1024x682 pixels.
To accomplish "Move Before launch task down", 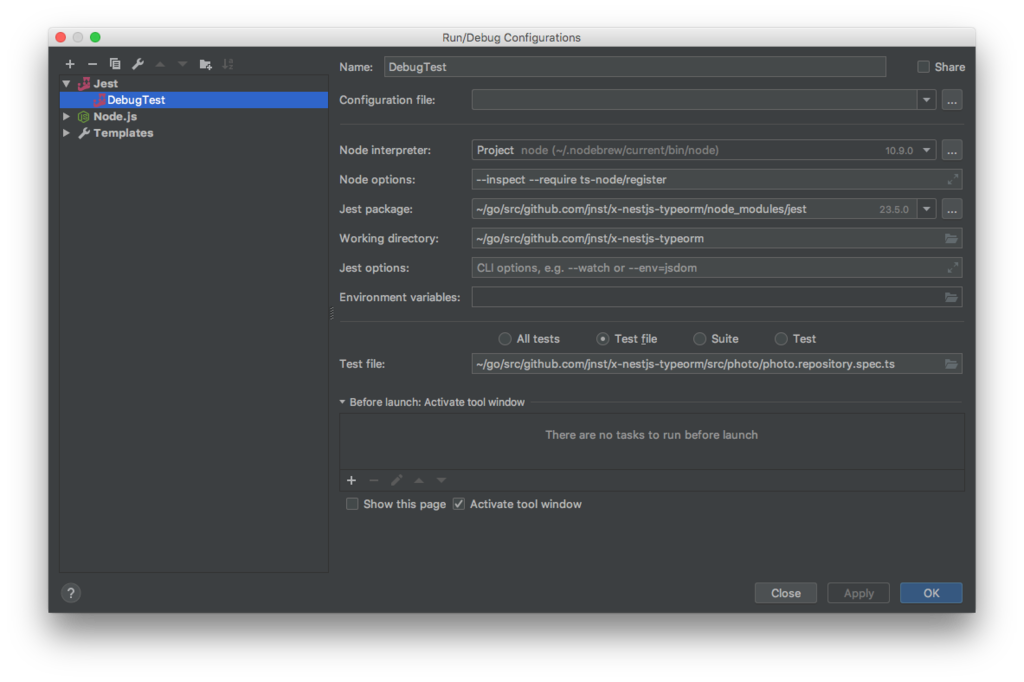I will (x=441, y=480).
